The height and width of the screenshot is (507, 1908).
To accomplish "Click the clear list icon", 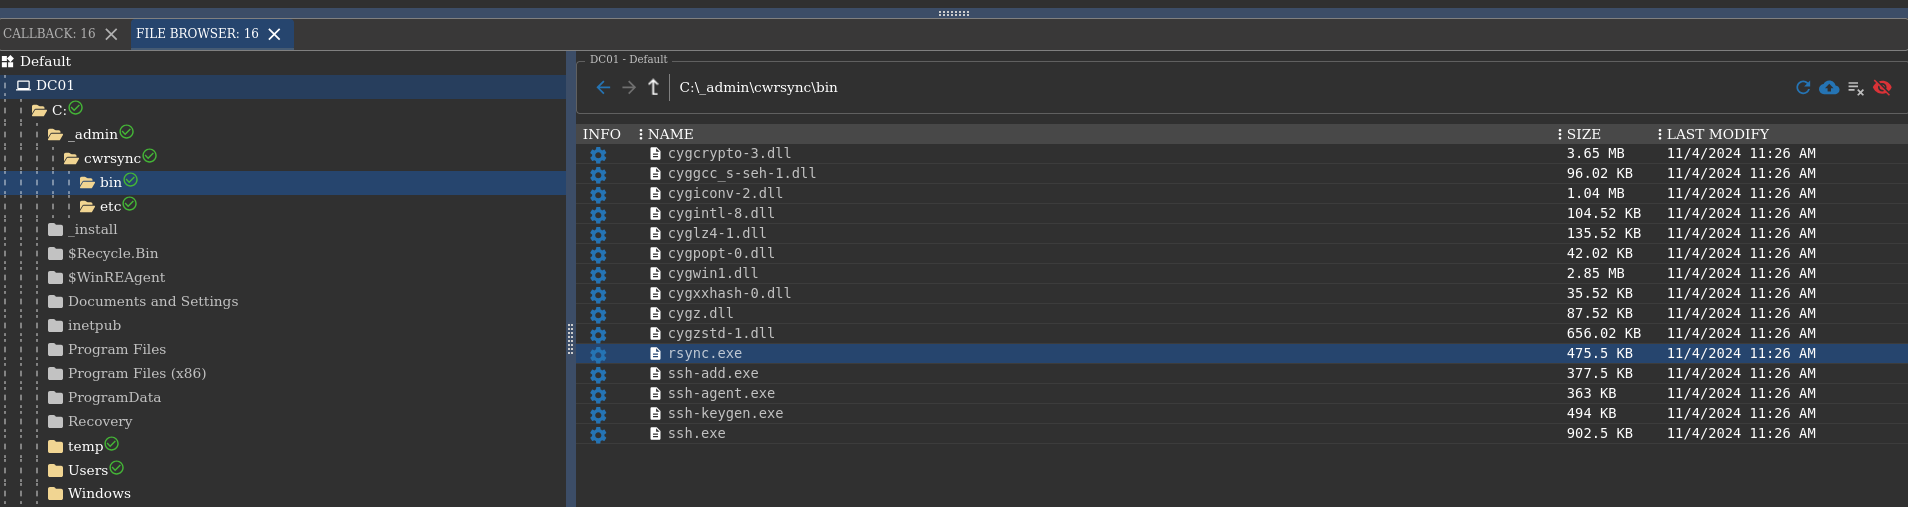I will point(1856,88).
